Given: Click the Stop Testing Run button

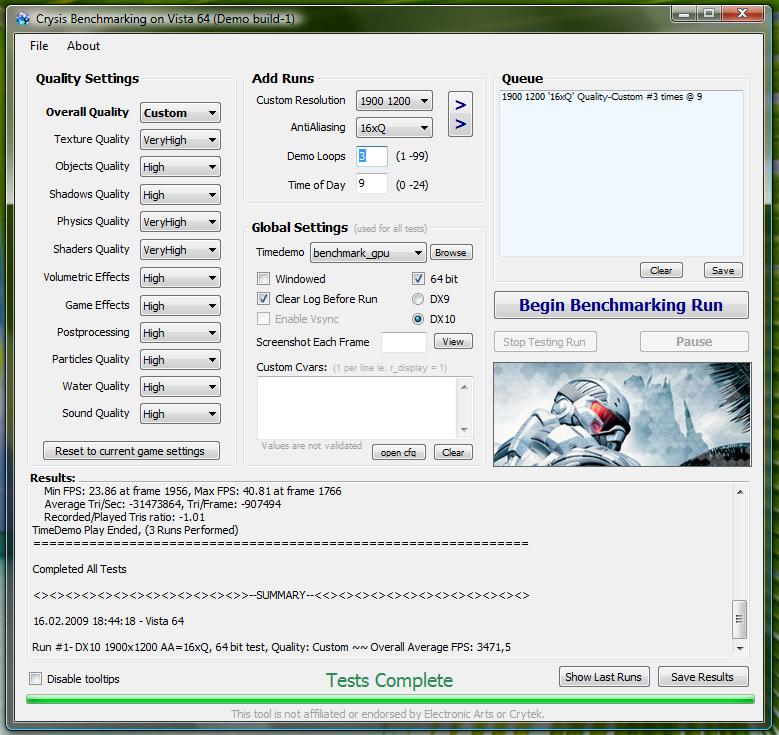Looking at the screenshot, I should pyautogui.click(x=545, y=342).
